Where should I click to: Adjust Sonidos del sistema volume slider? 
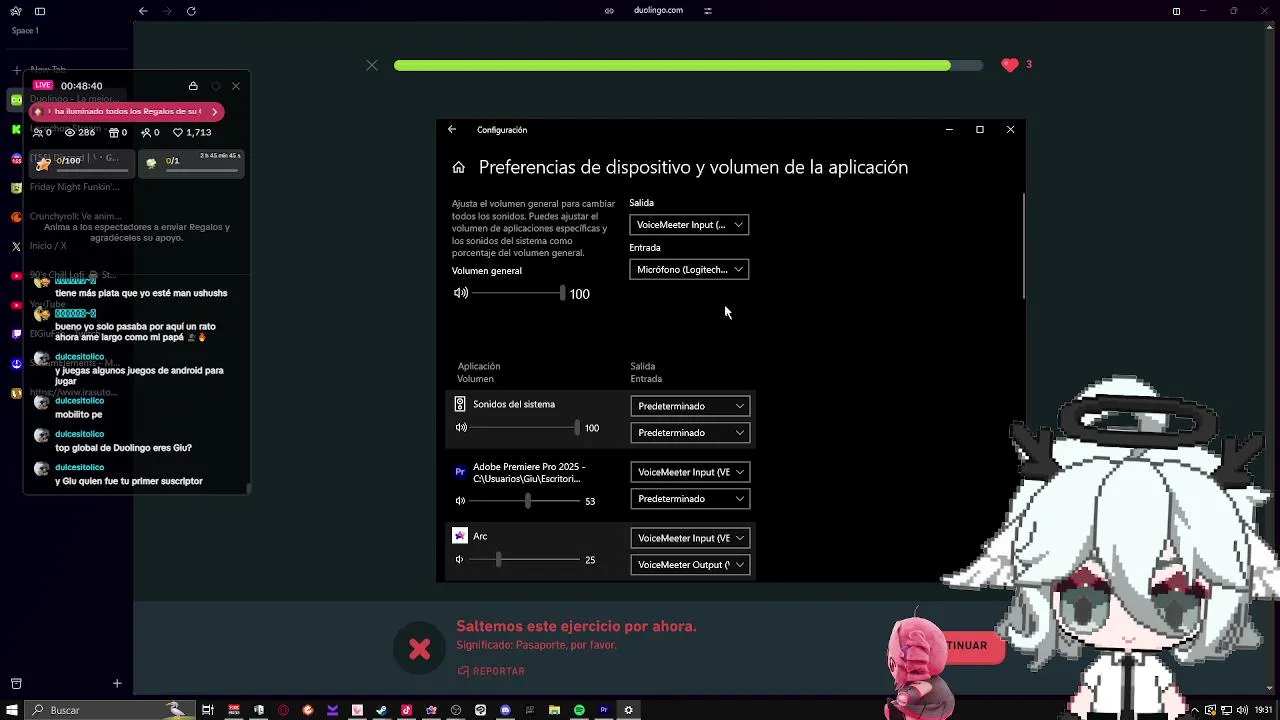point(526,428)
